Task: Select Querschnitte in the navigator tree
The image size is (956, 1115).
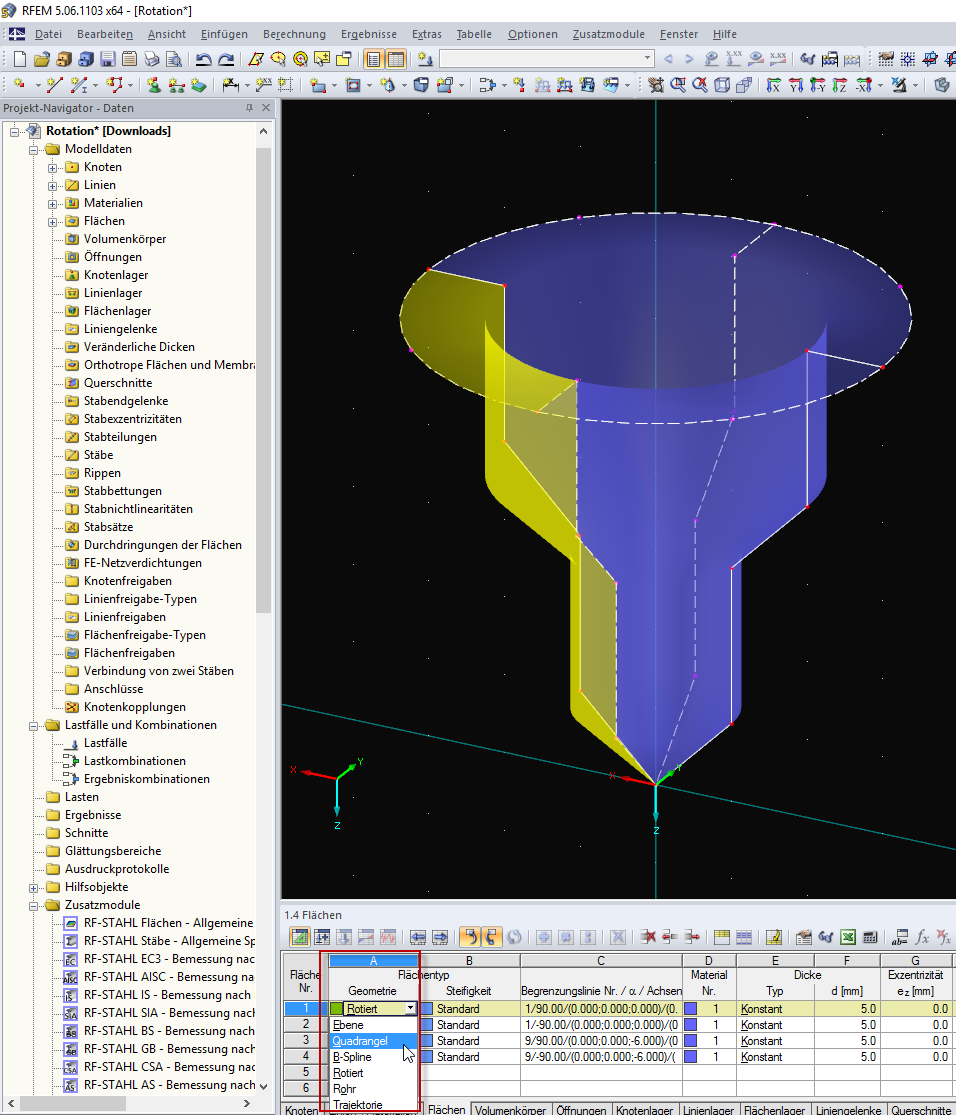Action: (118, 383)
